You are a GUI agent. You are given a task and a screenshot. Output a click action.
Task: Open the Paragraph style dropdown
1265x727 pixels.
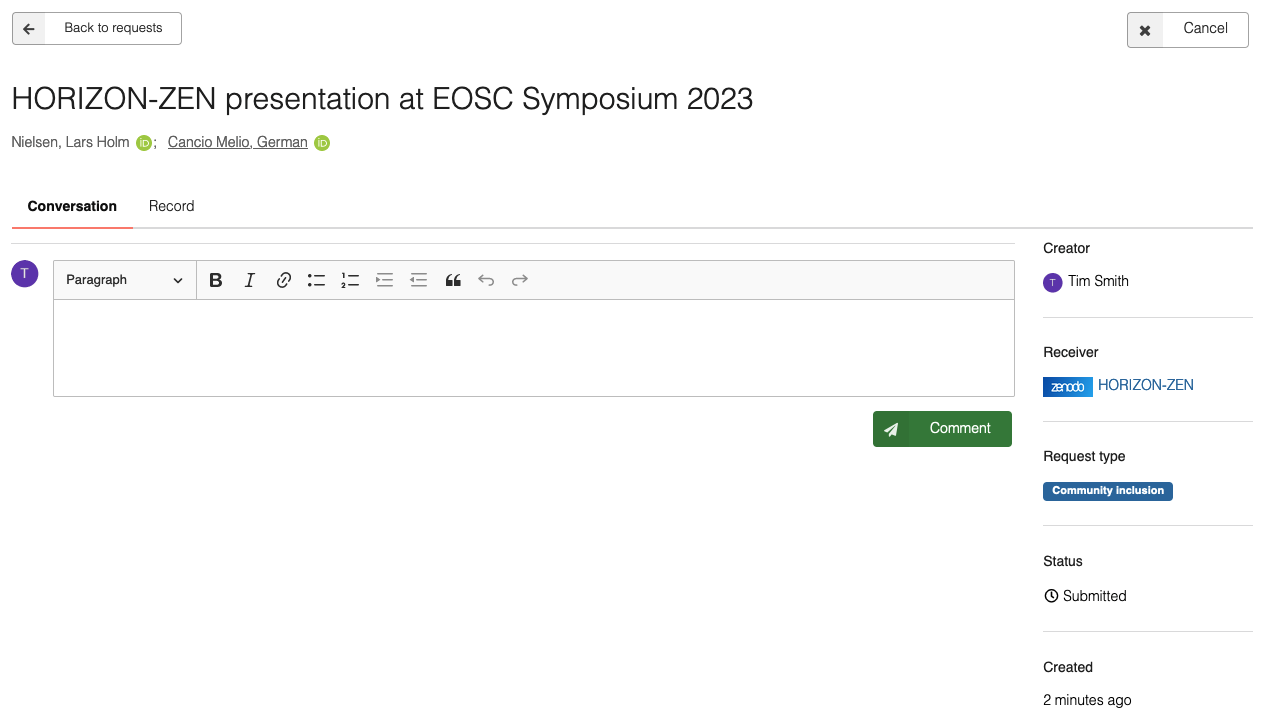point(124,280)
